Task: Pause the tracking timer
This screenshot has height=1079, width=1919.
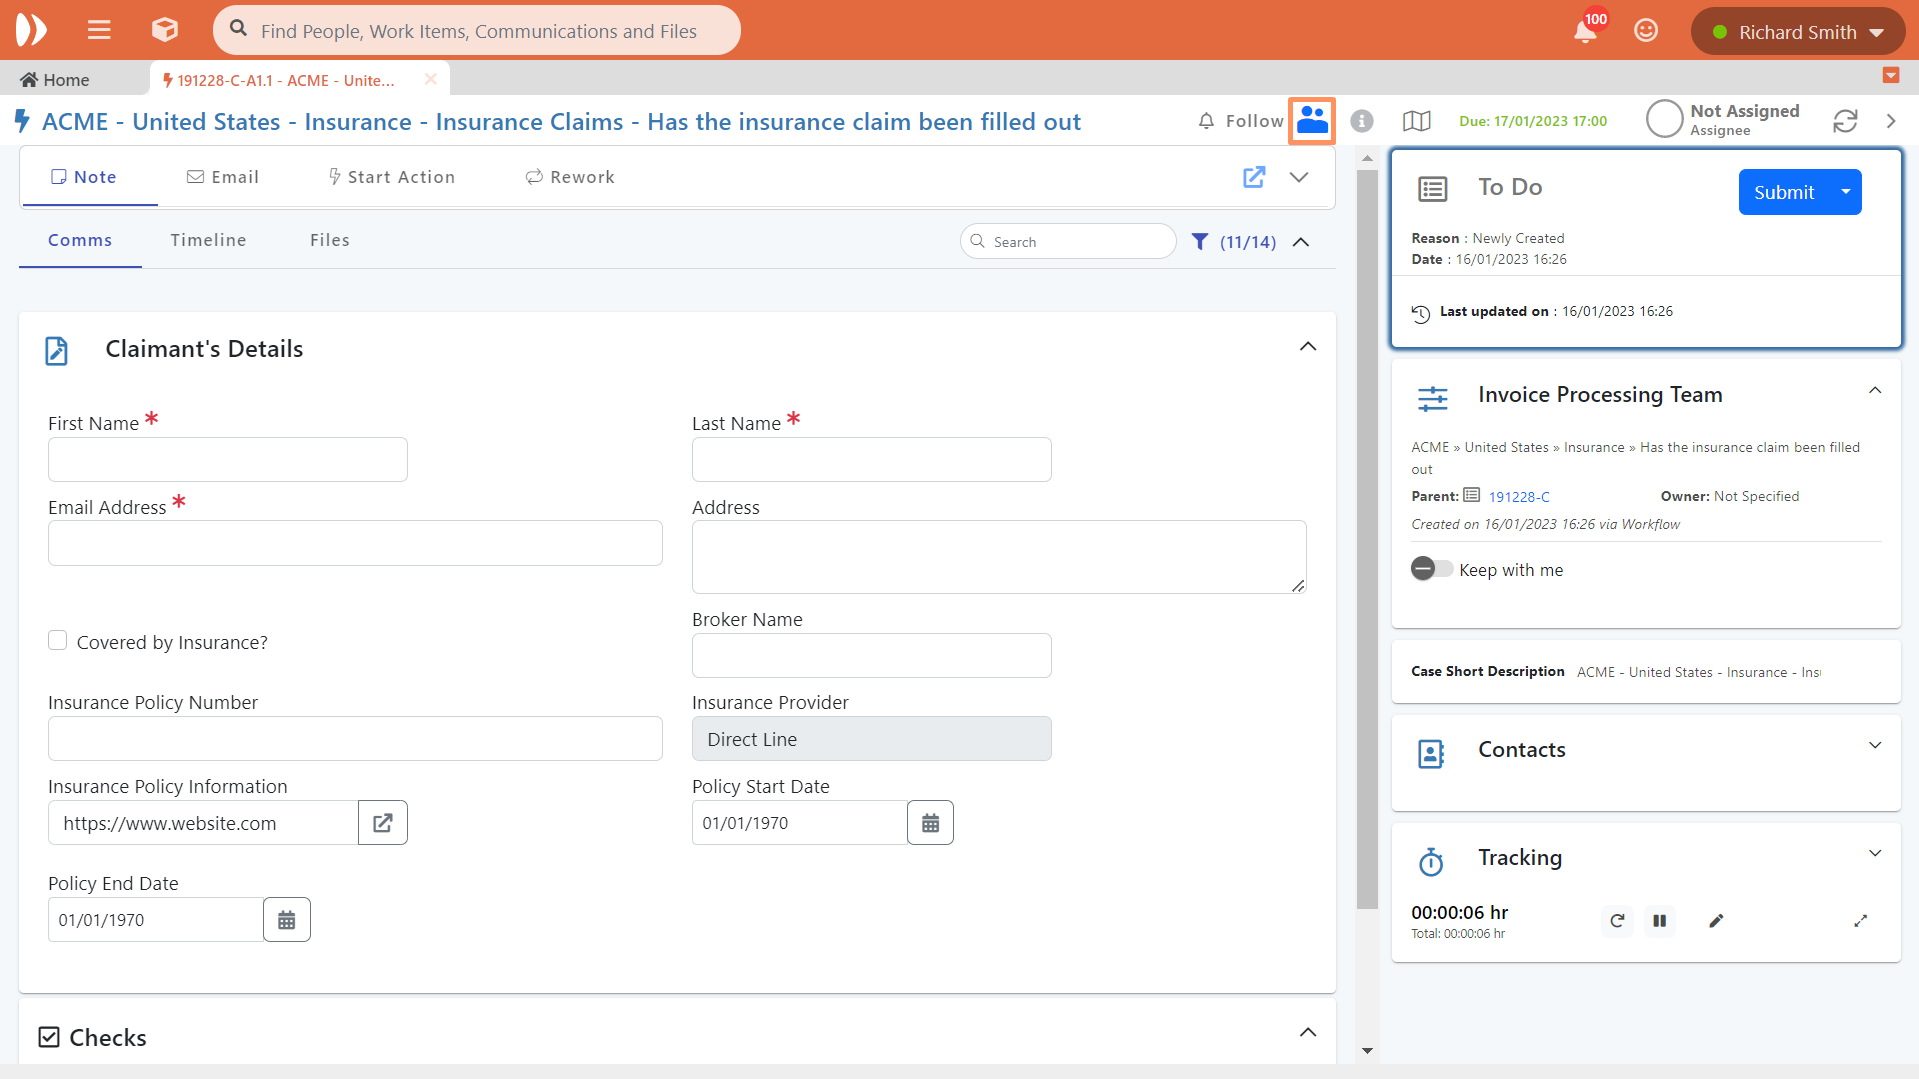Action: [x=1659, y=921]
